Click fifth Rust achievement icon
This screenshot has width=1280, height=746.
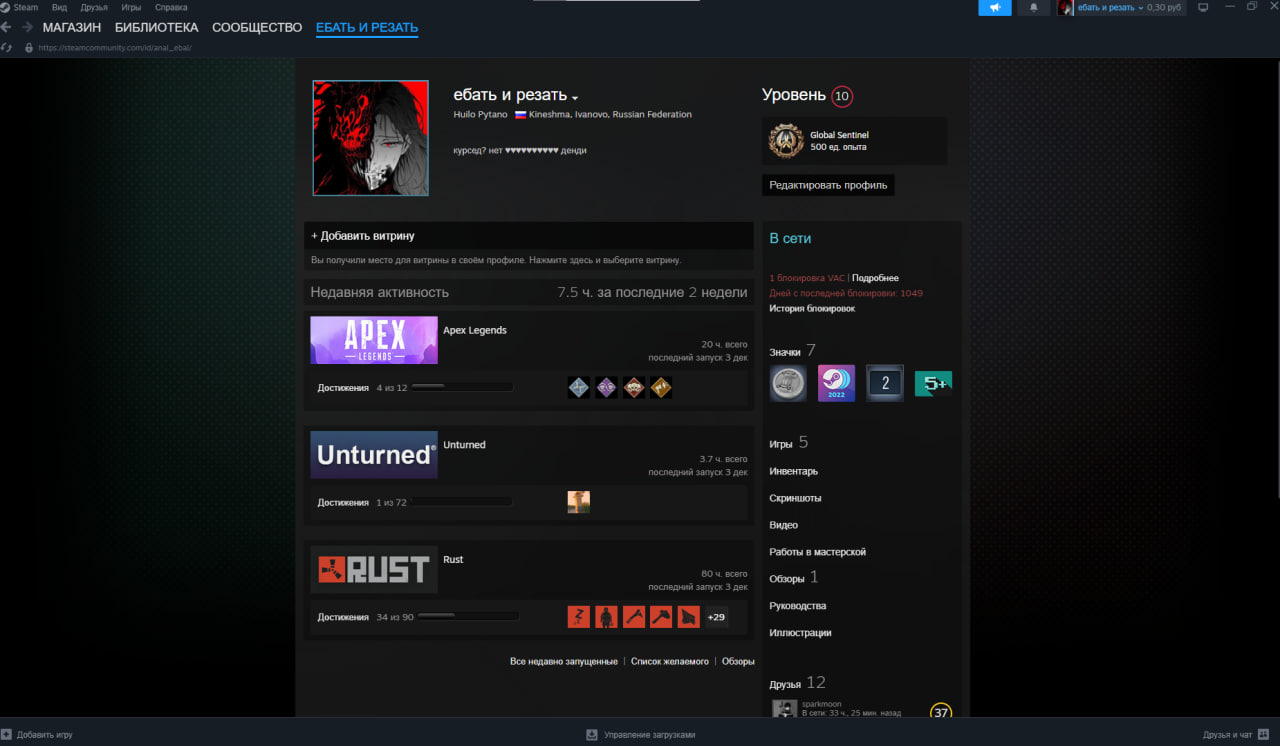(688, 617)
